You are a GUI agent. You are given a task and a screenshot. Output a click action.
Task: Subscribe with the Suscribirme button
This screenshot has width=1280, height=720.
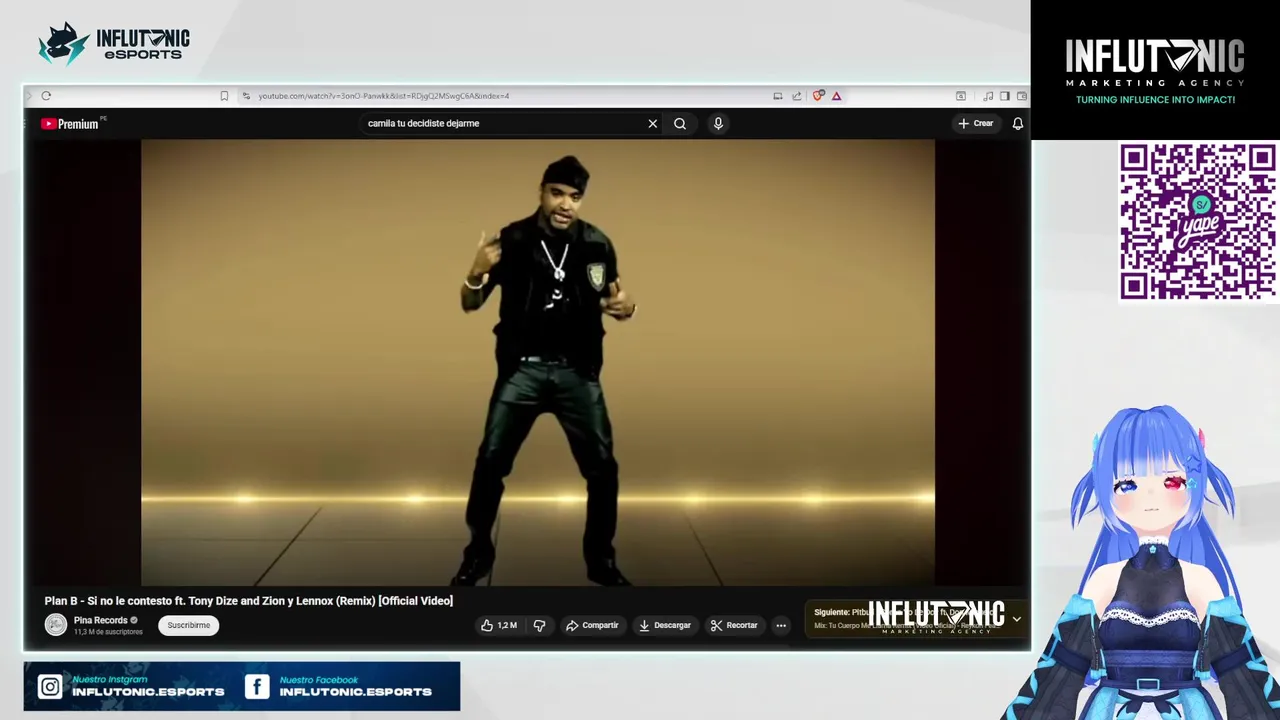click(189, 625)
